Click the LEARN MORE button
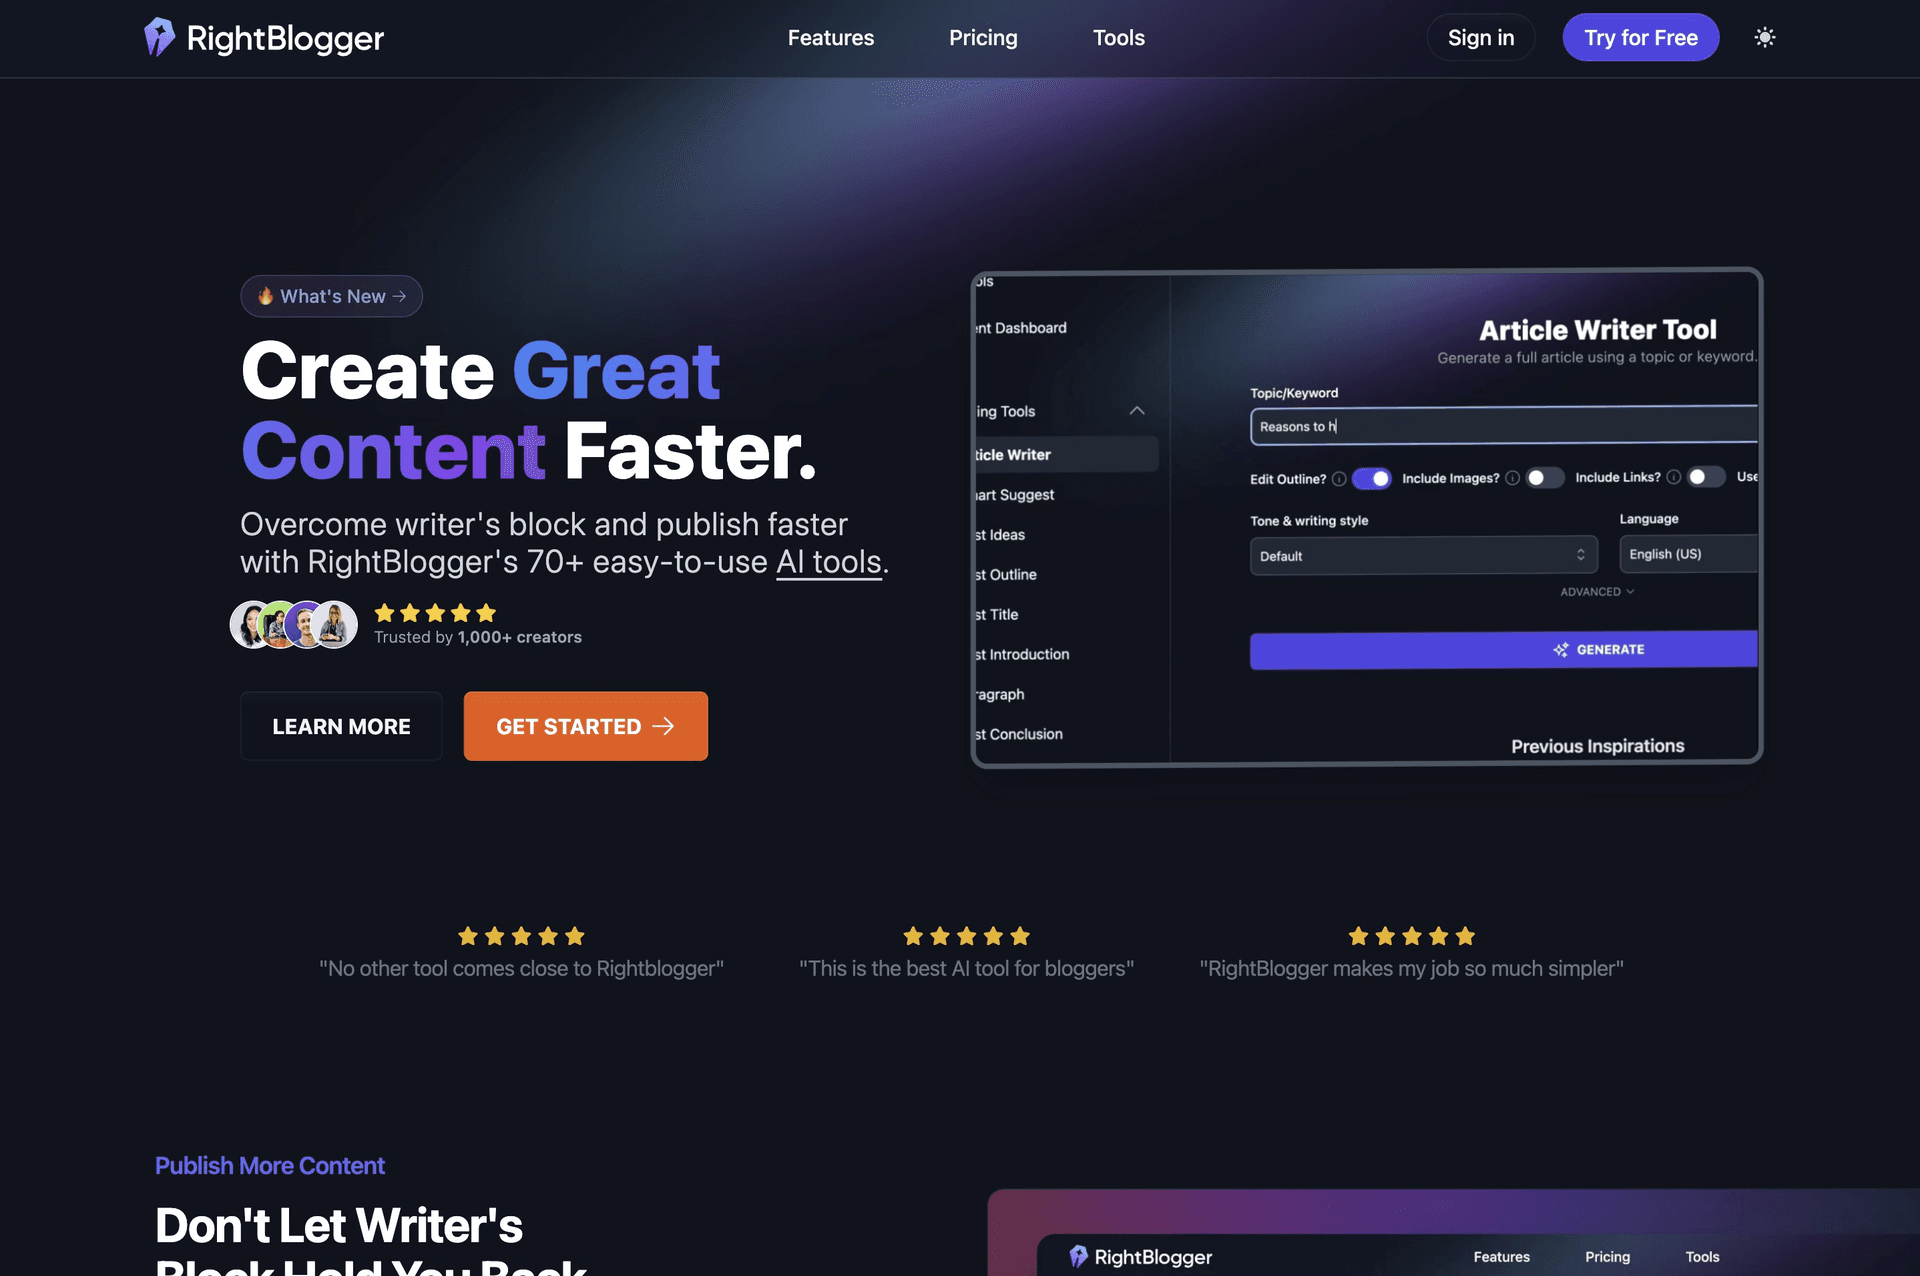1920x1276 pixels. point(341,726)
